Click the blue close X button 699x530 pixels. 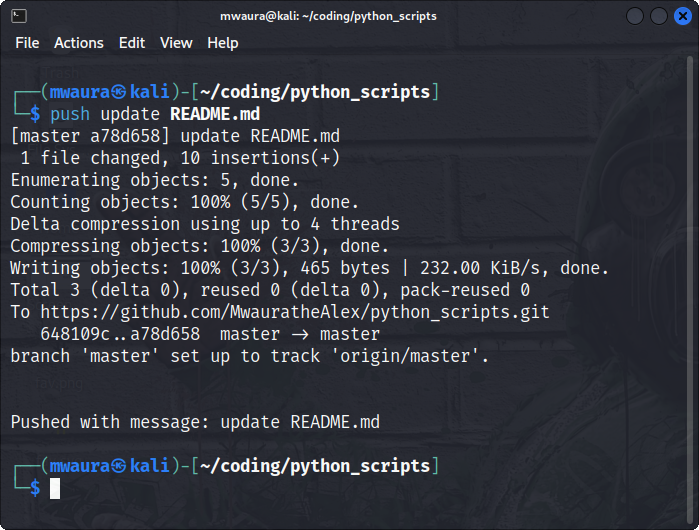[x=683, y=16]
